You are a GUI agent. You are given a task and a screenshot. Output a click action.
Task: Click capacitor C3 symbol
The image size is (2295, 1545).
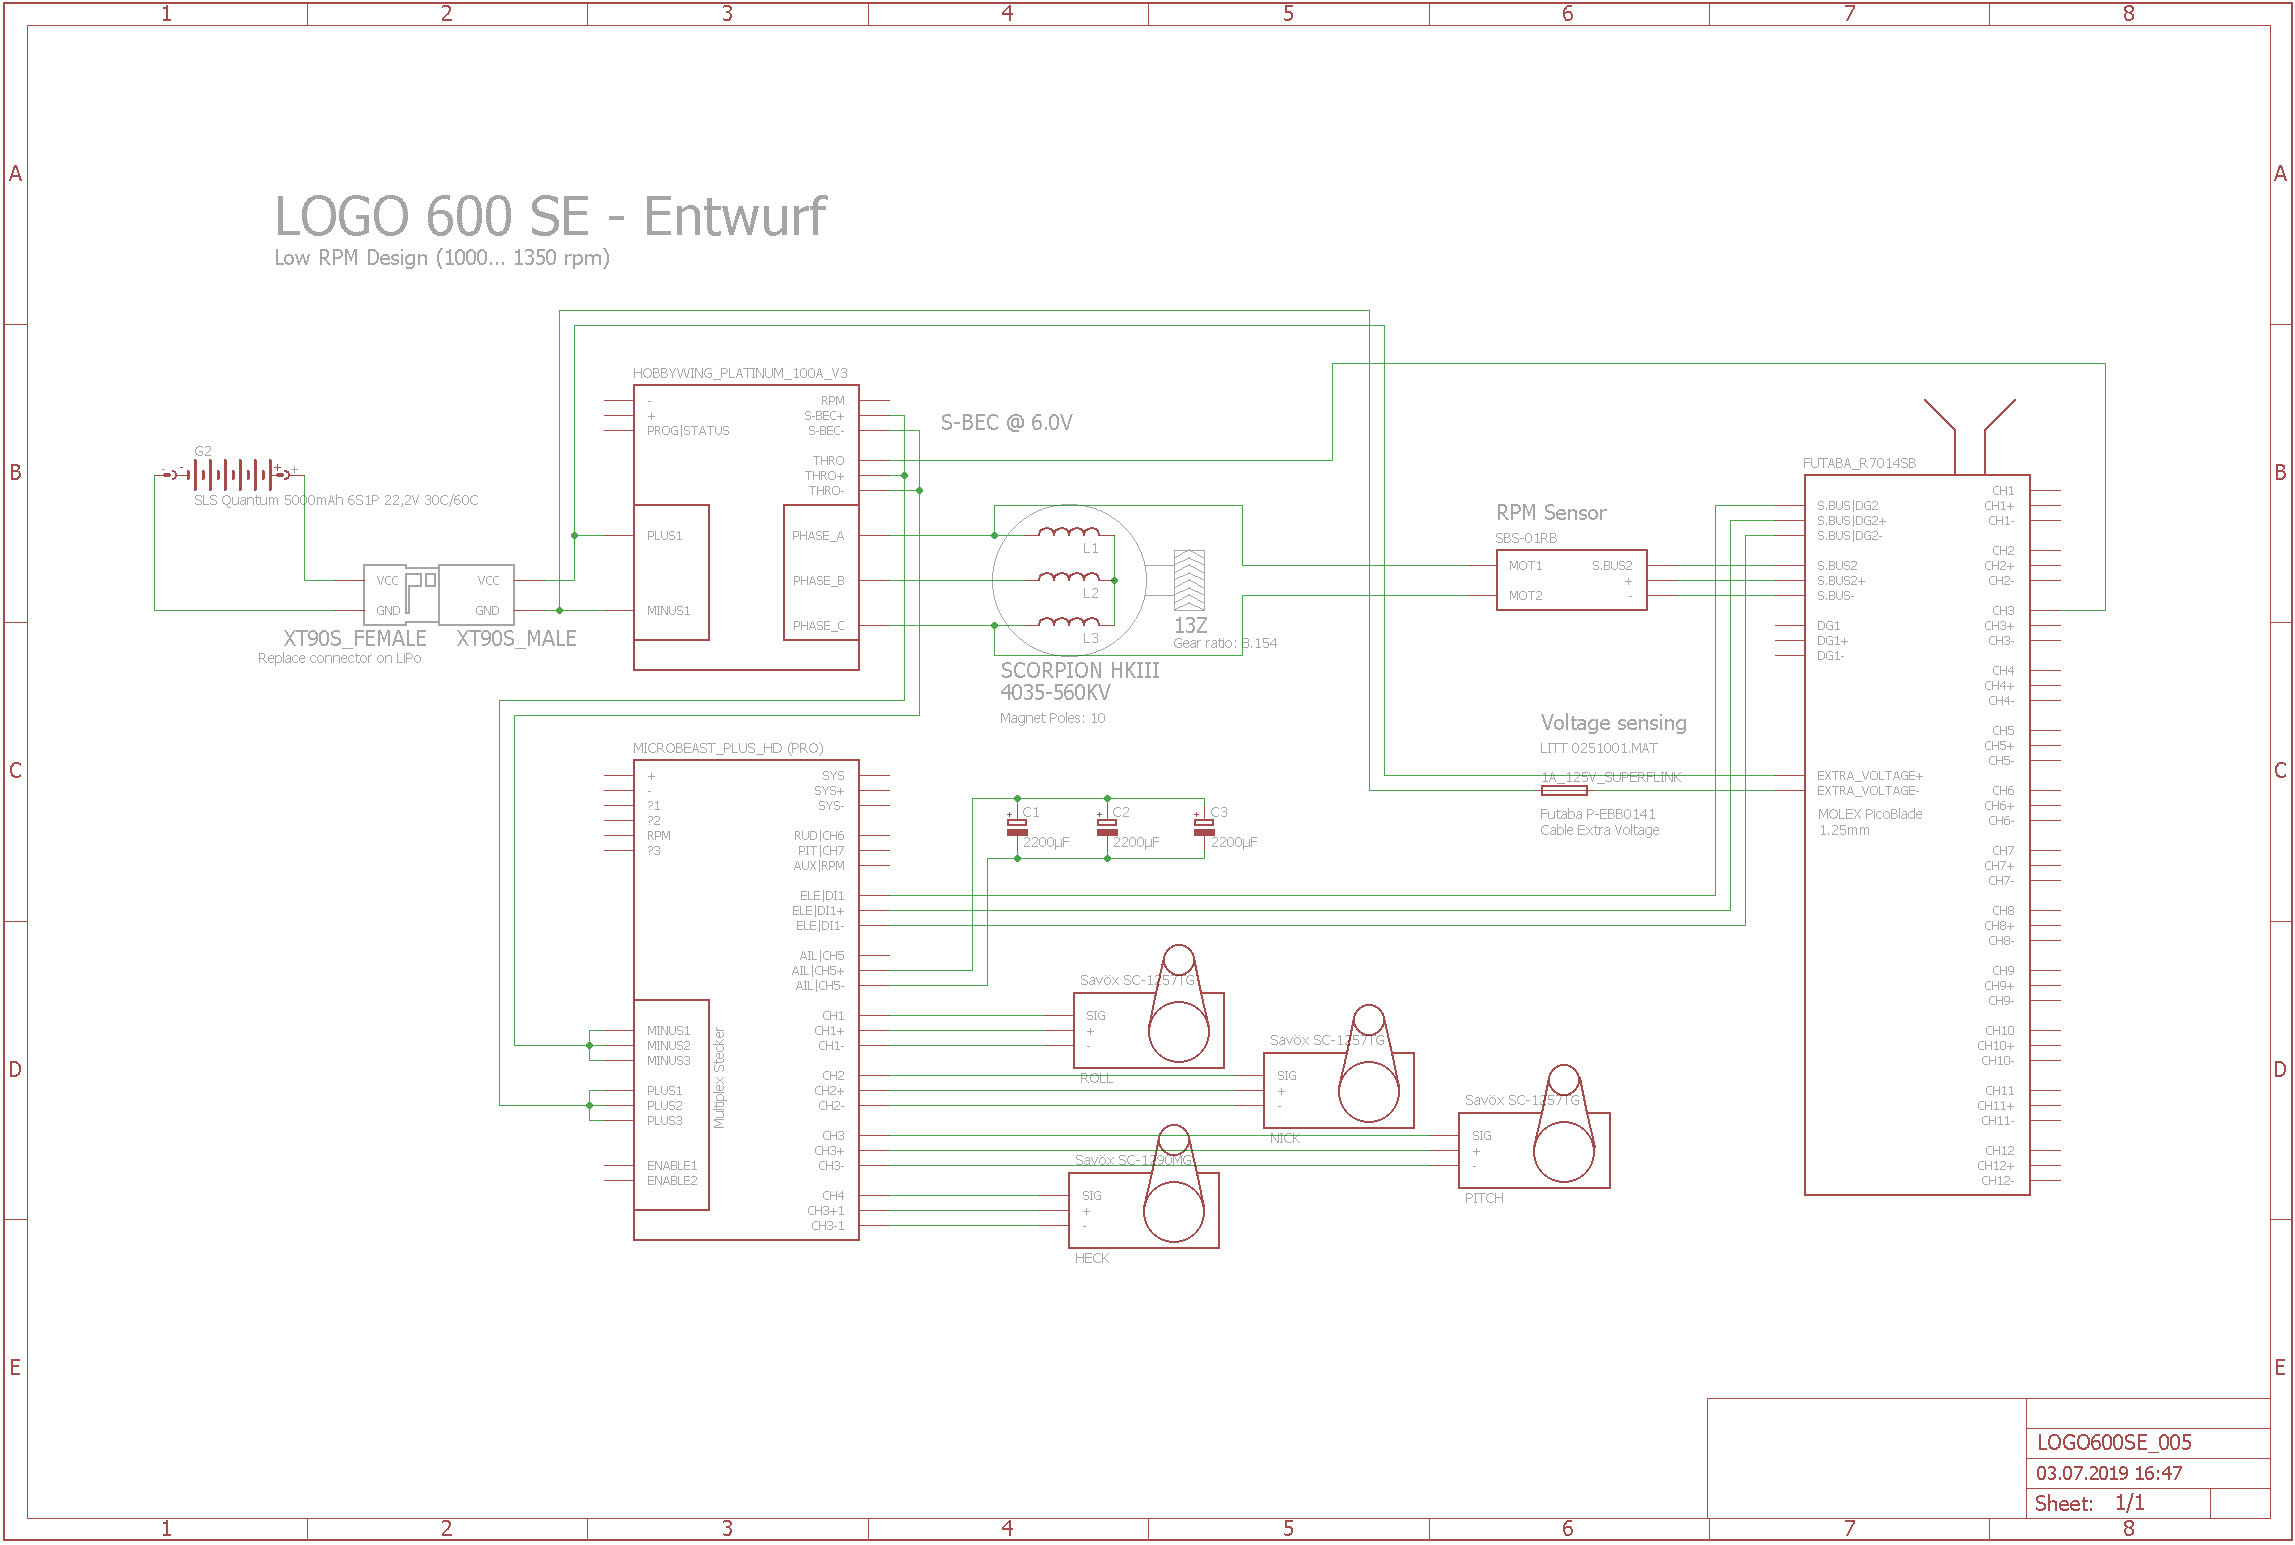click(x=1204, y=827)
